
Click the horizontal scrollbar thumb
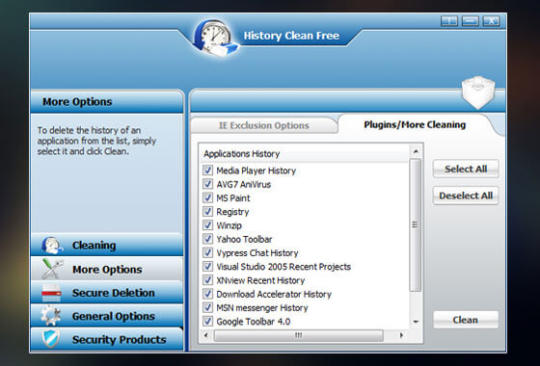coord(299,335)
